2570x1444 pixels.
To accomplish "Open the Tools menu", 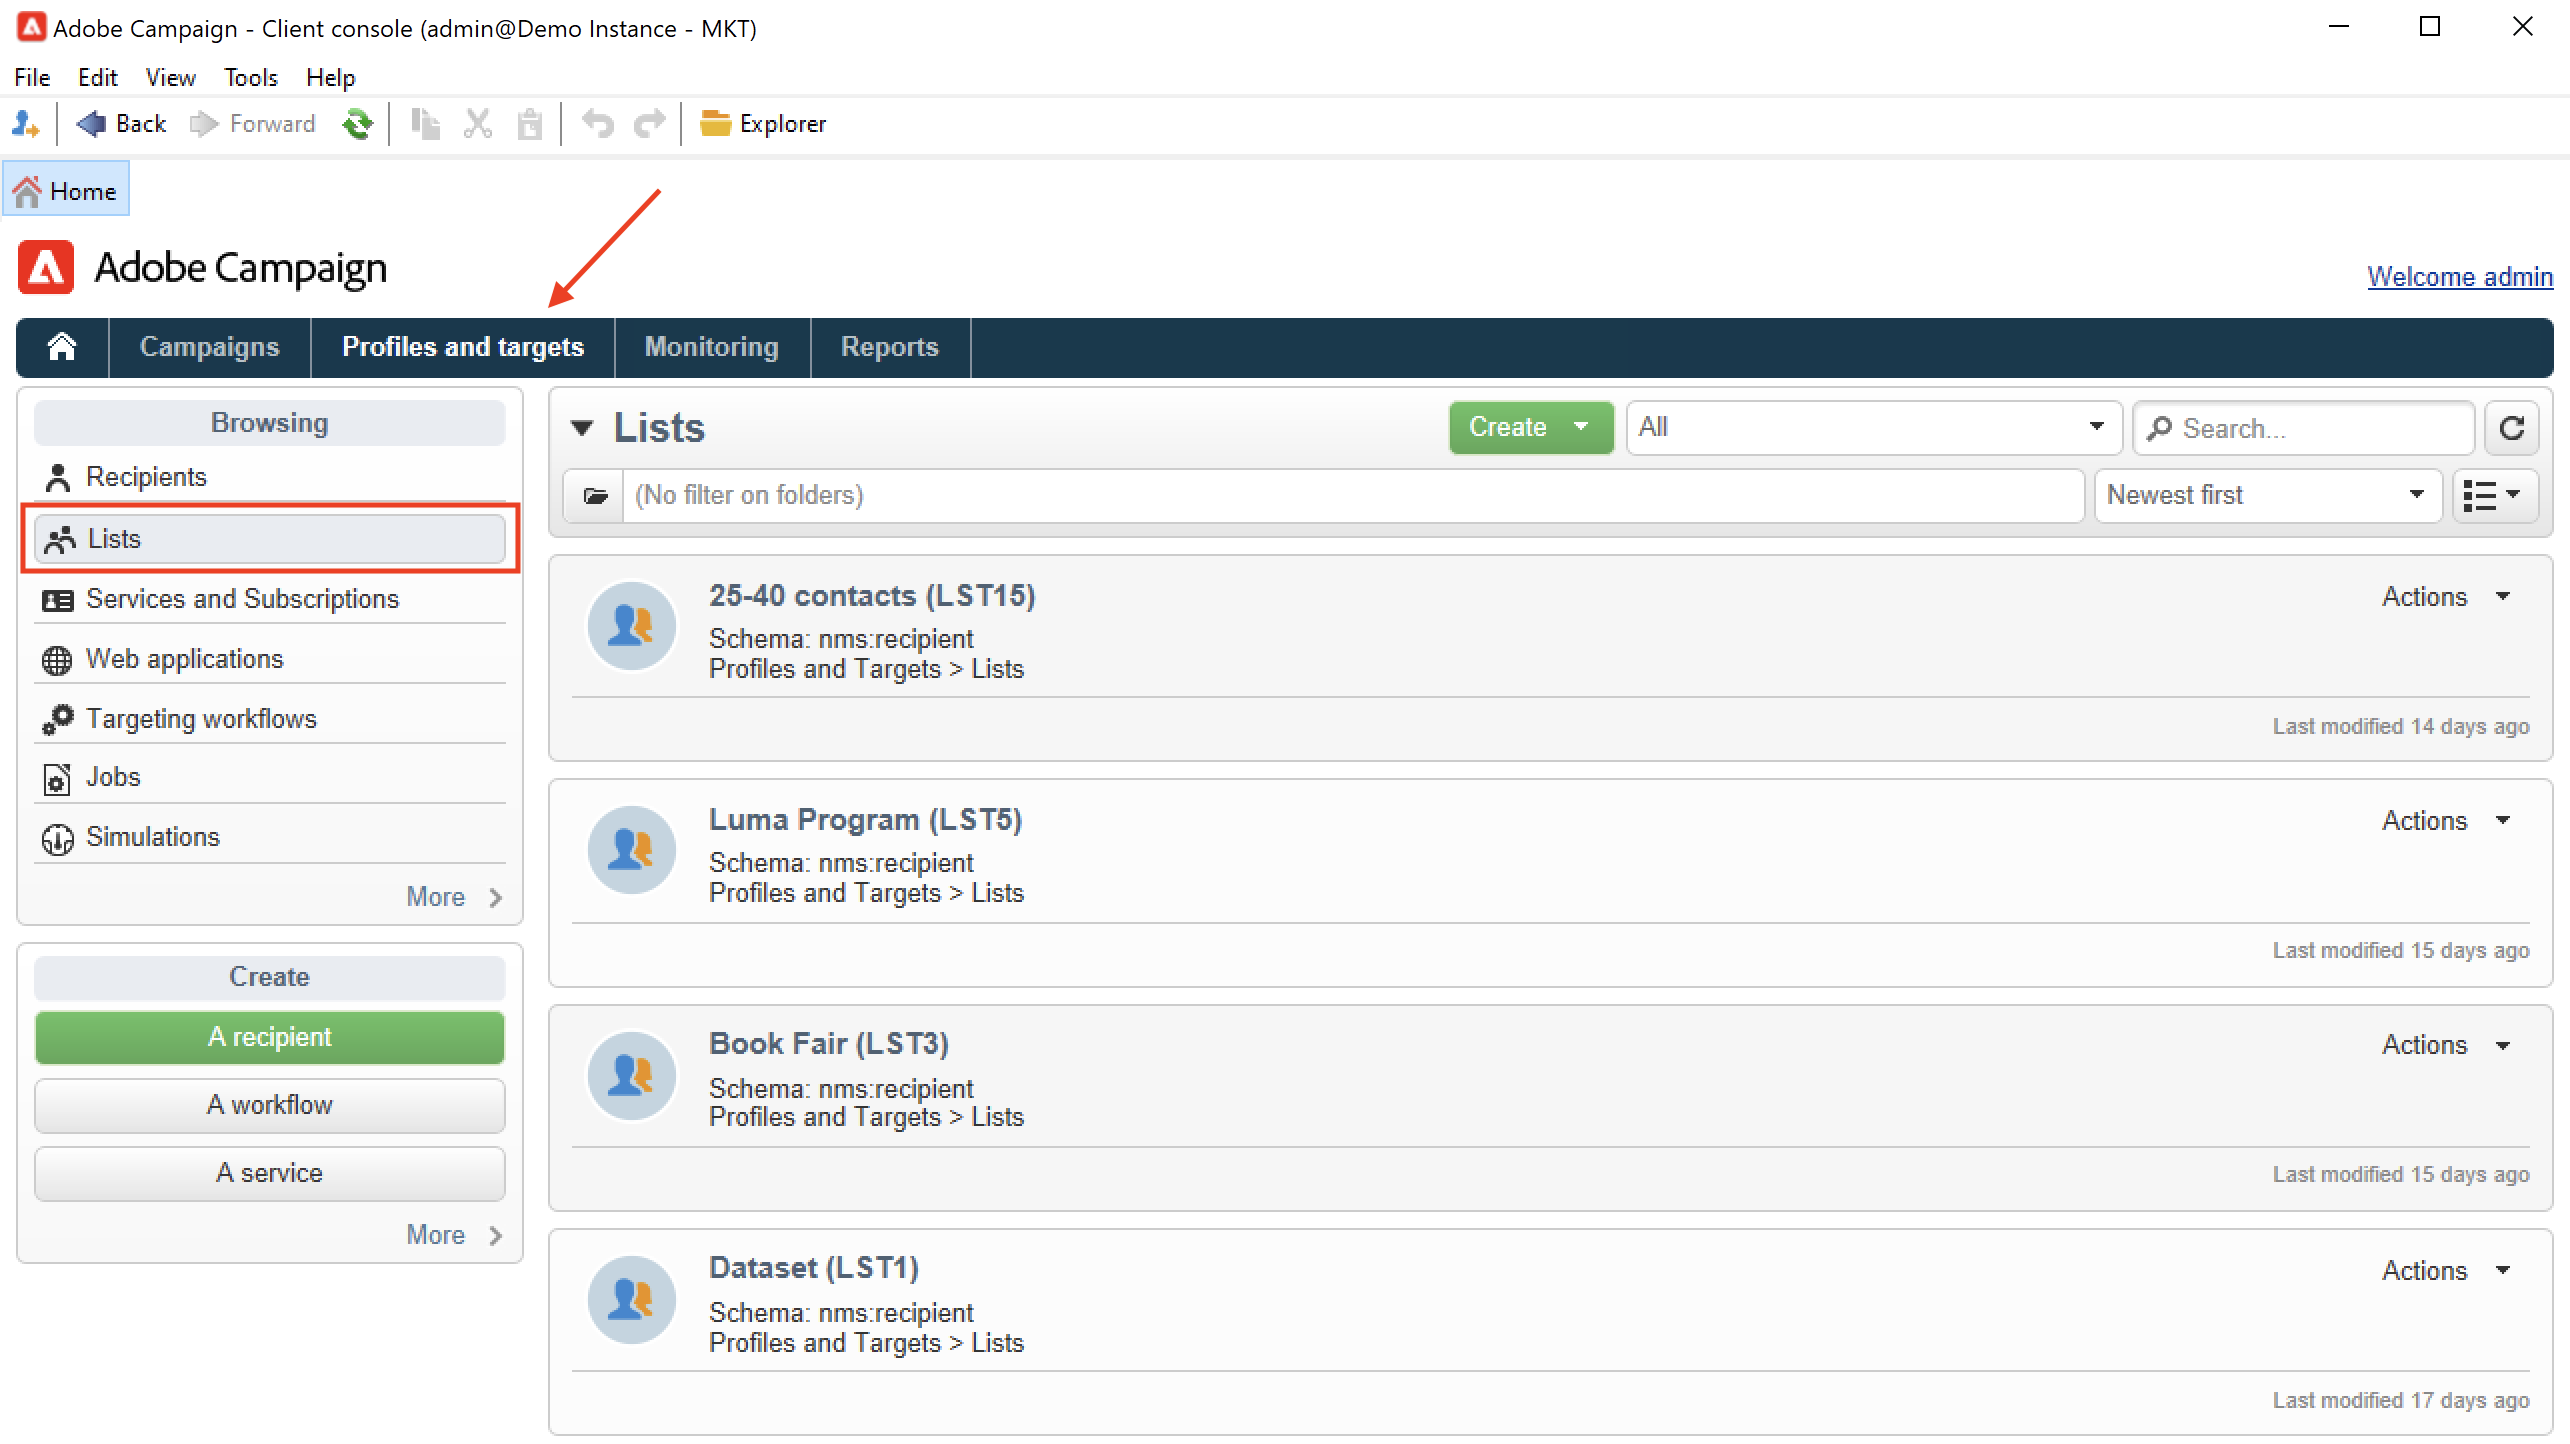I will click(x=250, y=77).
